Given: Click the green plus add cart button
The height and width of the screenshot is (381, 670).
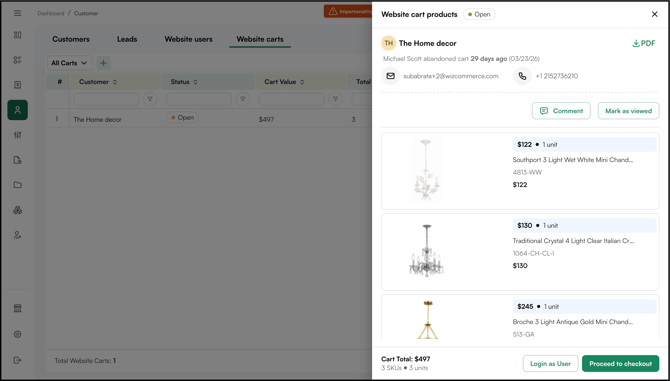Looking at the screenshot, I should 103,63.
